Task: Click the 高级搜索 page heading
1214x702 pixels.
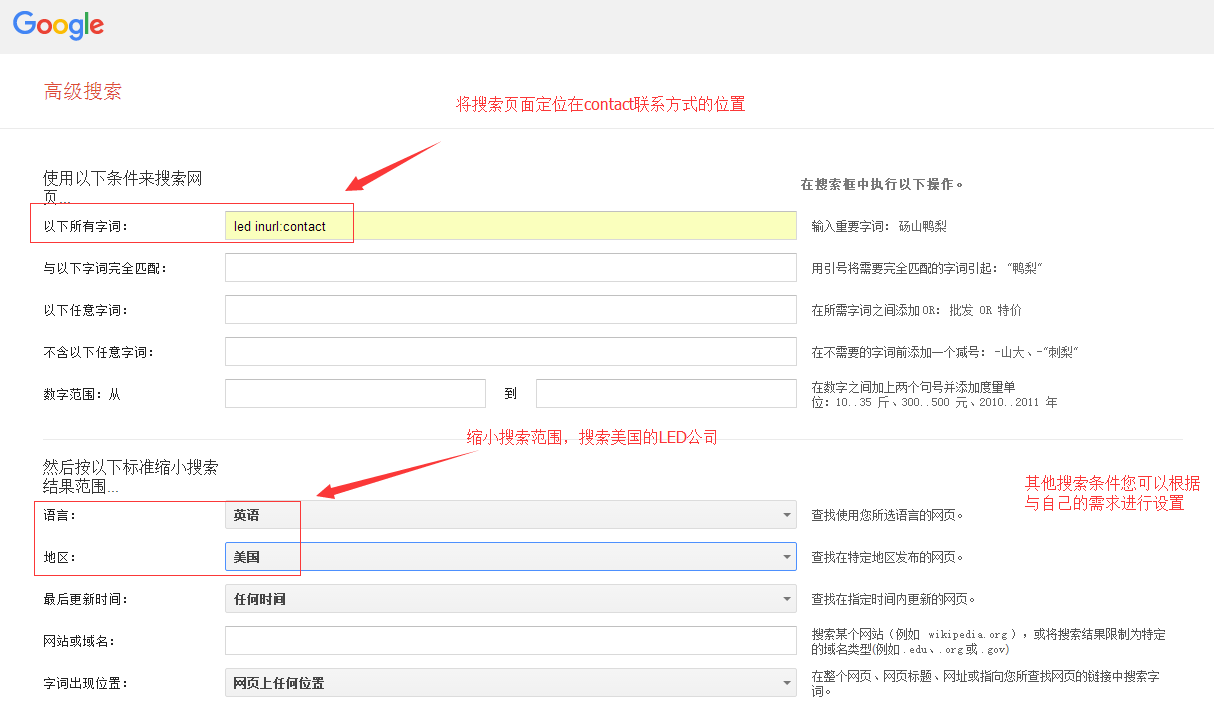Action: click(x=82, y=92)
